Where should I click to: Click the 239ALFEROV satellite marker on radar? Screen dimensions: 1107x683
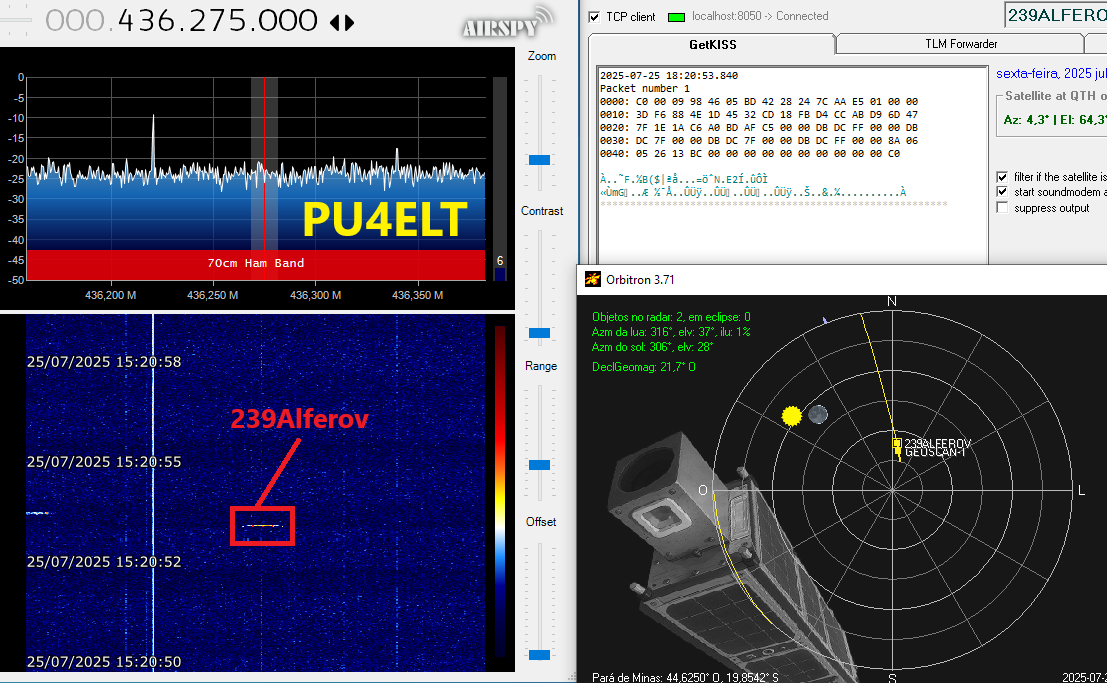[x=897, y=443]
